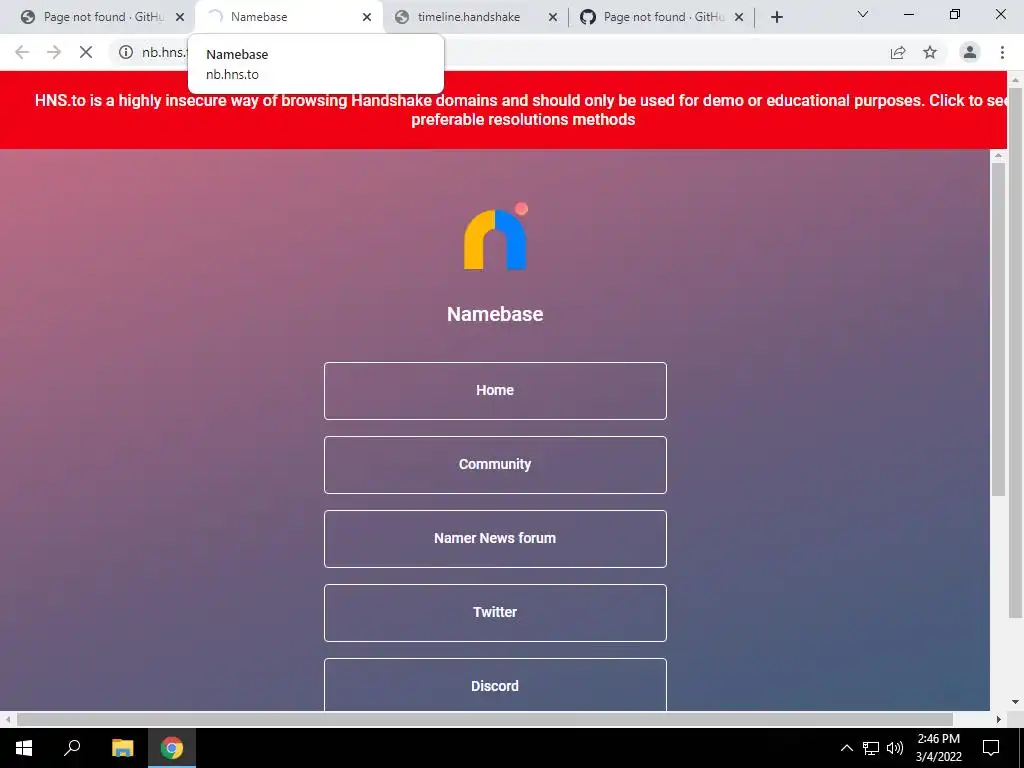Open the Community link button

point(495,464)
